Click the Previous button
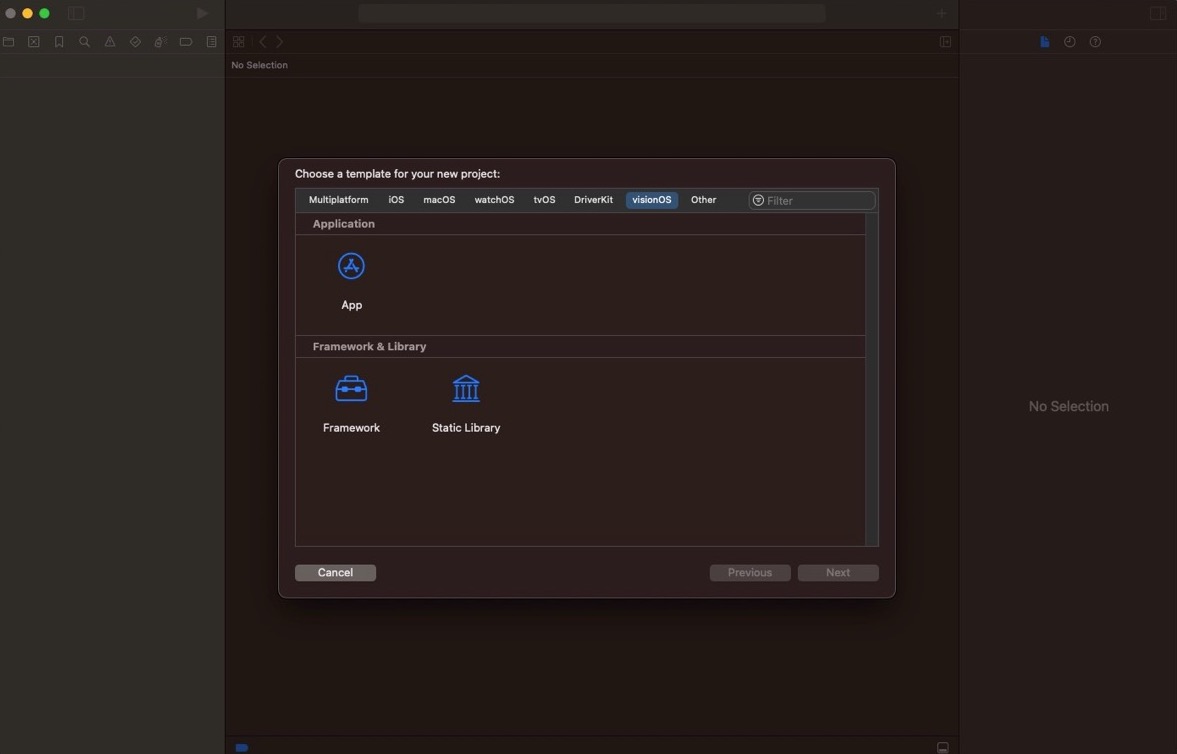 pyautogui.click(x=750, y=573)
